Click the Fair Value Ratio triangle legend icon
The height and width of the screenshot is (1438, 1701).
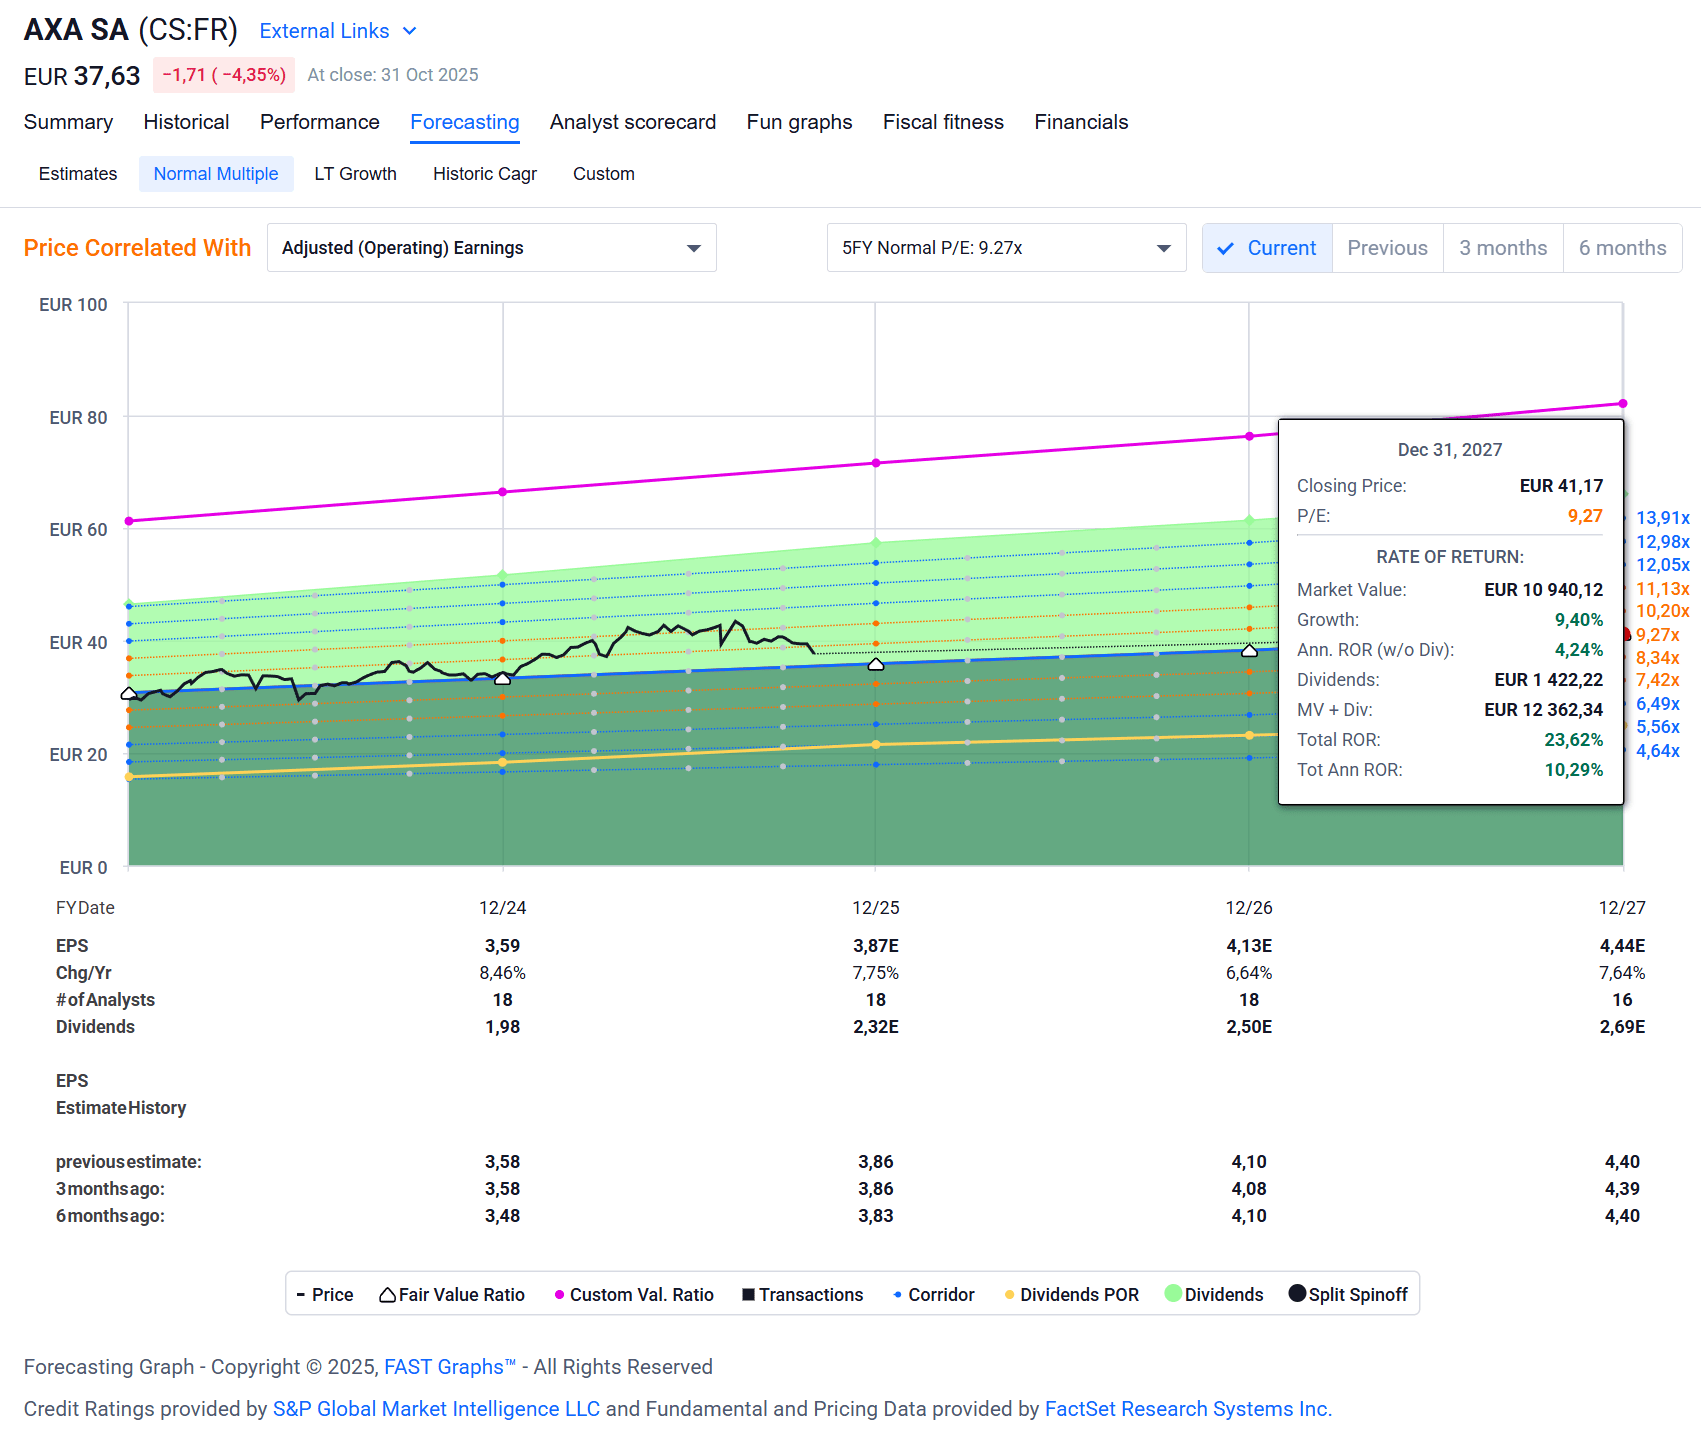pos(388,1294)
